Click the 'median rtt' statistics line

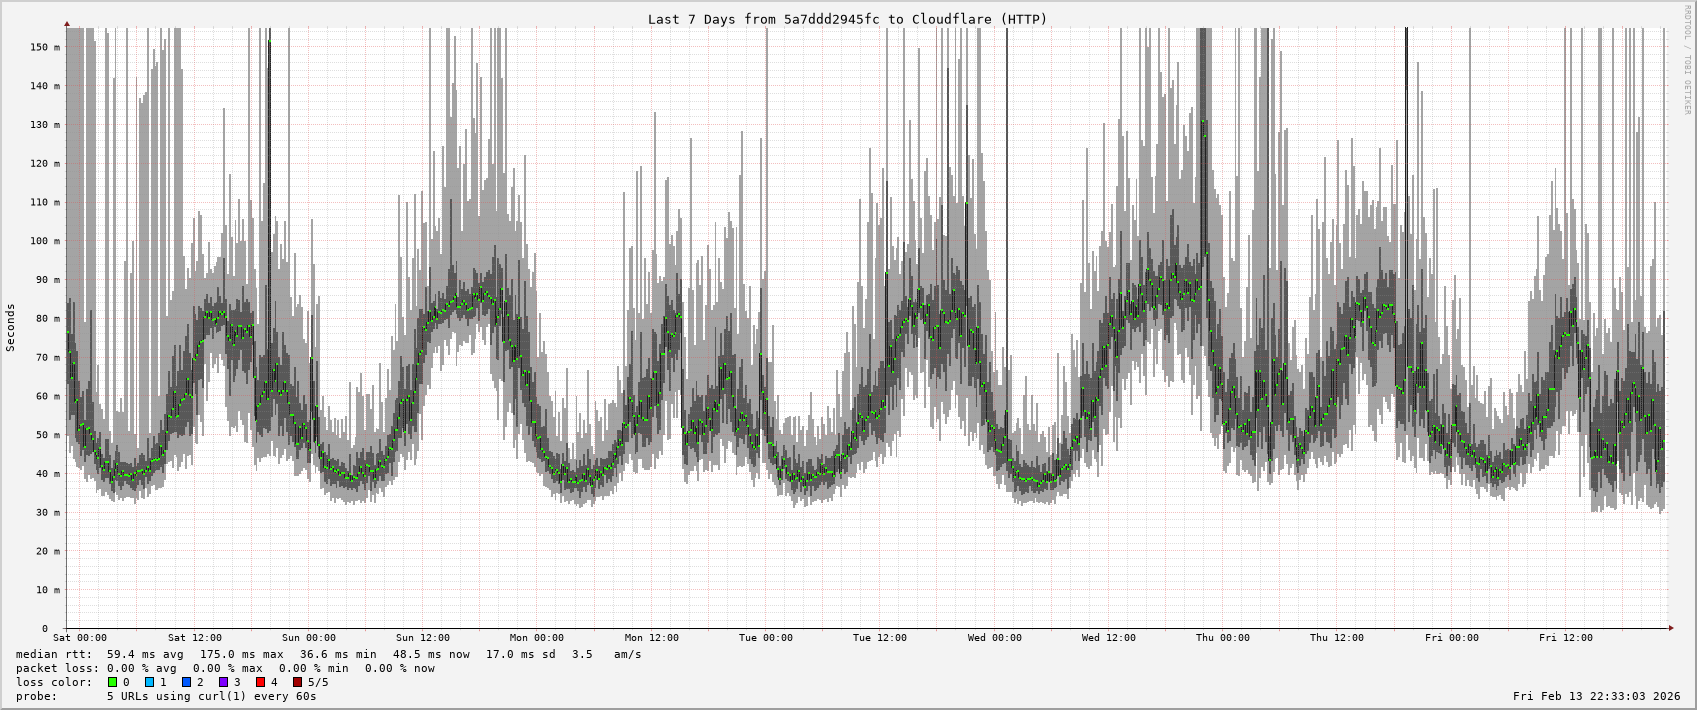click(x=328, y=654)
